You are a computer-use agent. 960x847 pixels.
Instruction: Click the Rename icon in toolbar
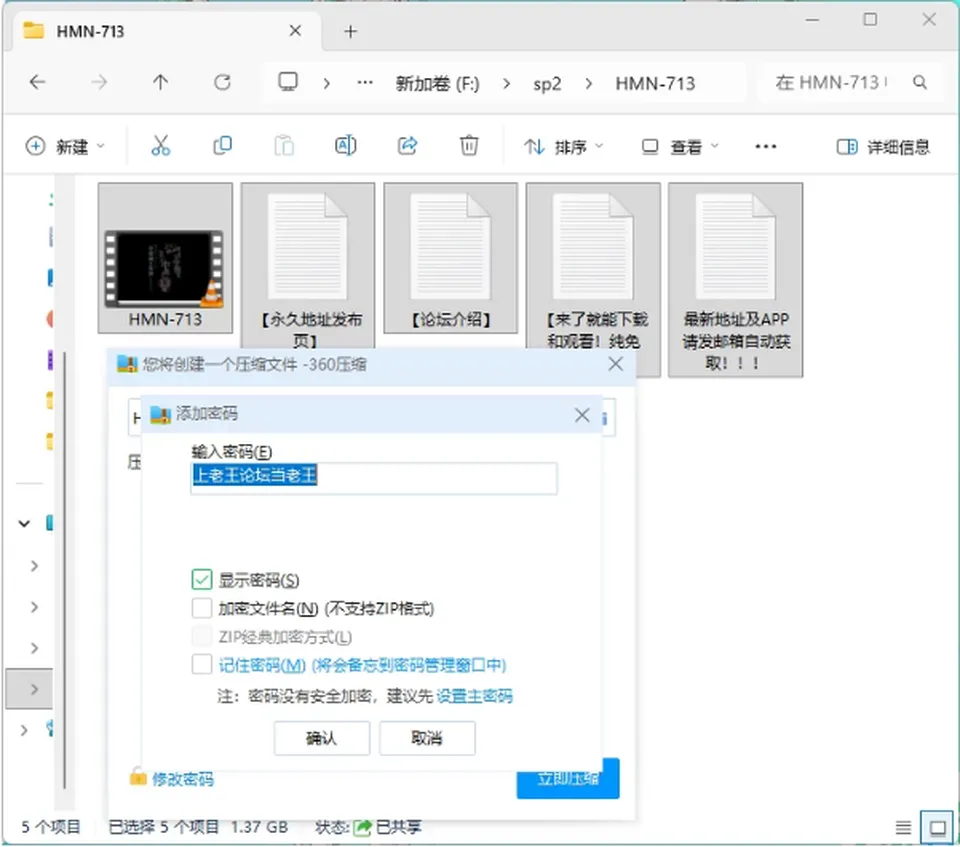pos(345,146)
